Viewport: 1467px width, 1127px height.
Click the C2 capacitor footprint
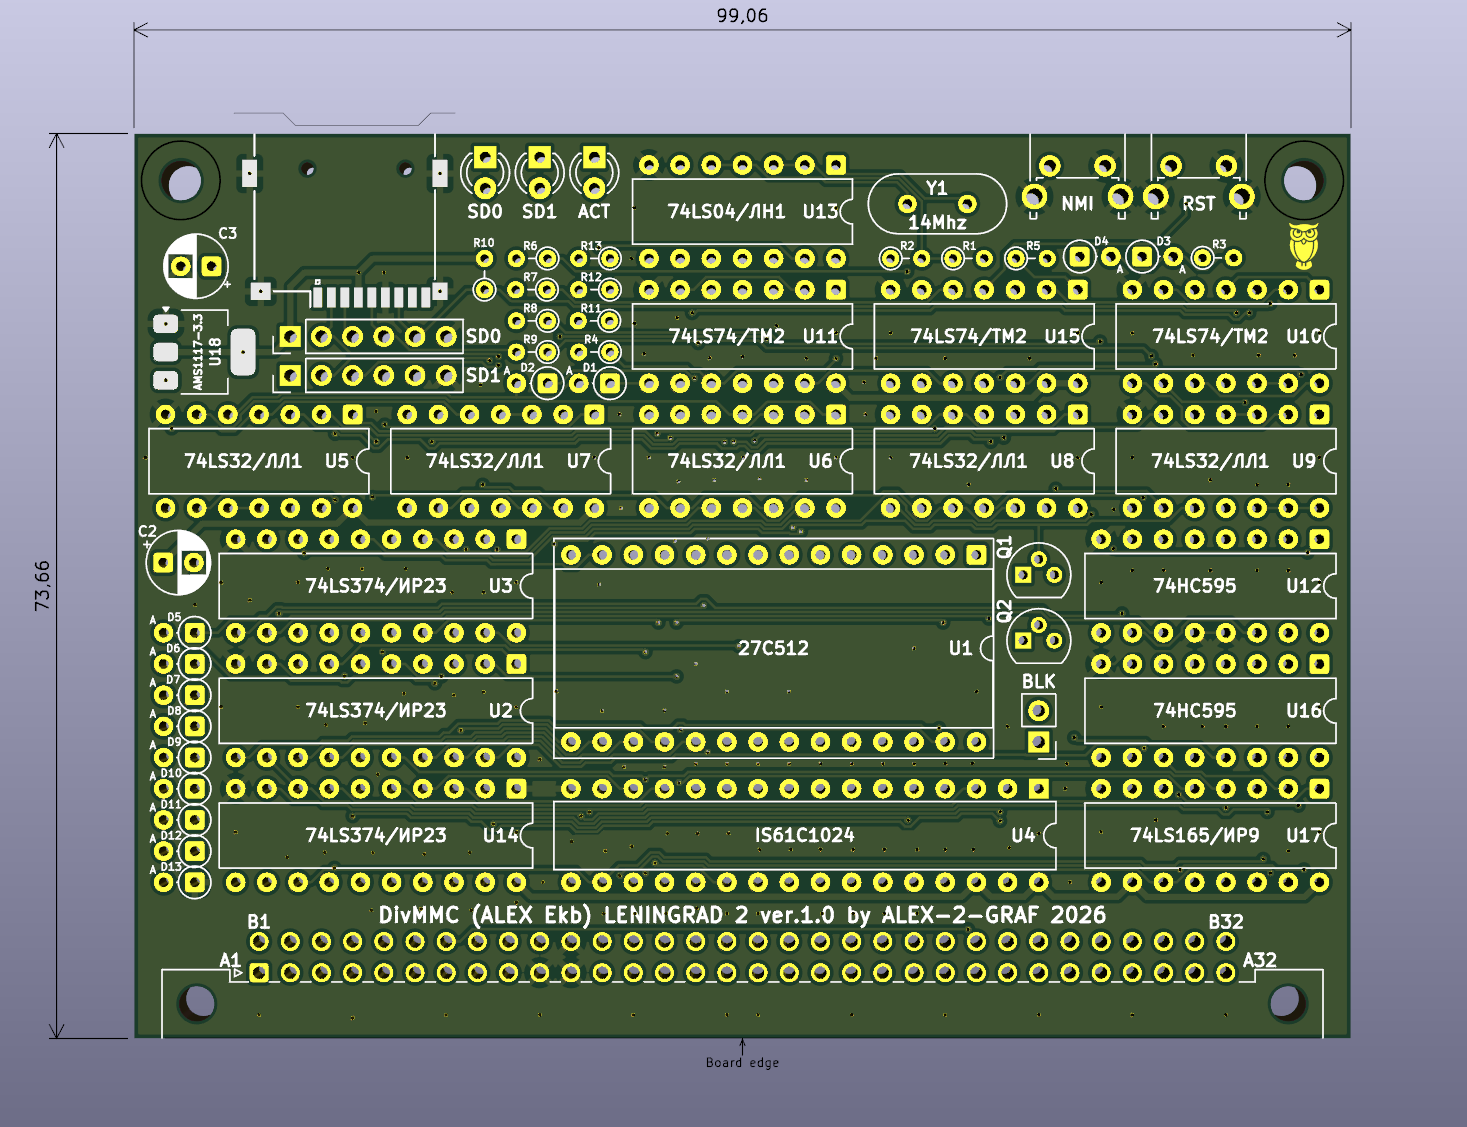(x=178, y=562)
